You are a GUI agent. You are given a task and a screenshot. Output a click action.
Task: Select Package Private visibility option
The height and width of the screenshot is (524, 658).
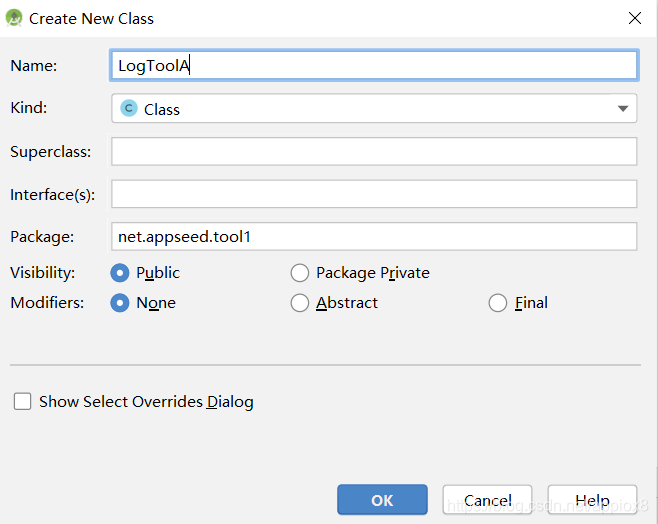[300, 273]
